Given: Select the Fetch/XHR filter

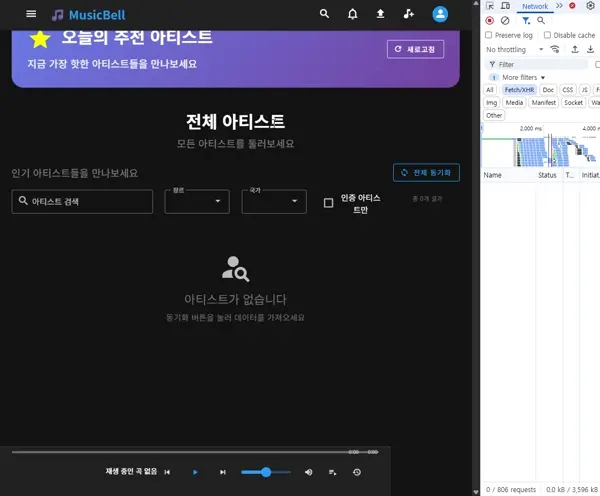Looking at the screenshot, I should (519, 90).
